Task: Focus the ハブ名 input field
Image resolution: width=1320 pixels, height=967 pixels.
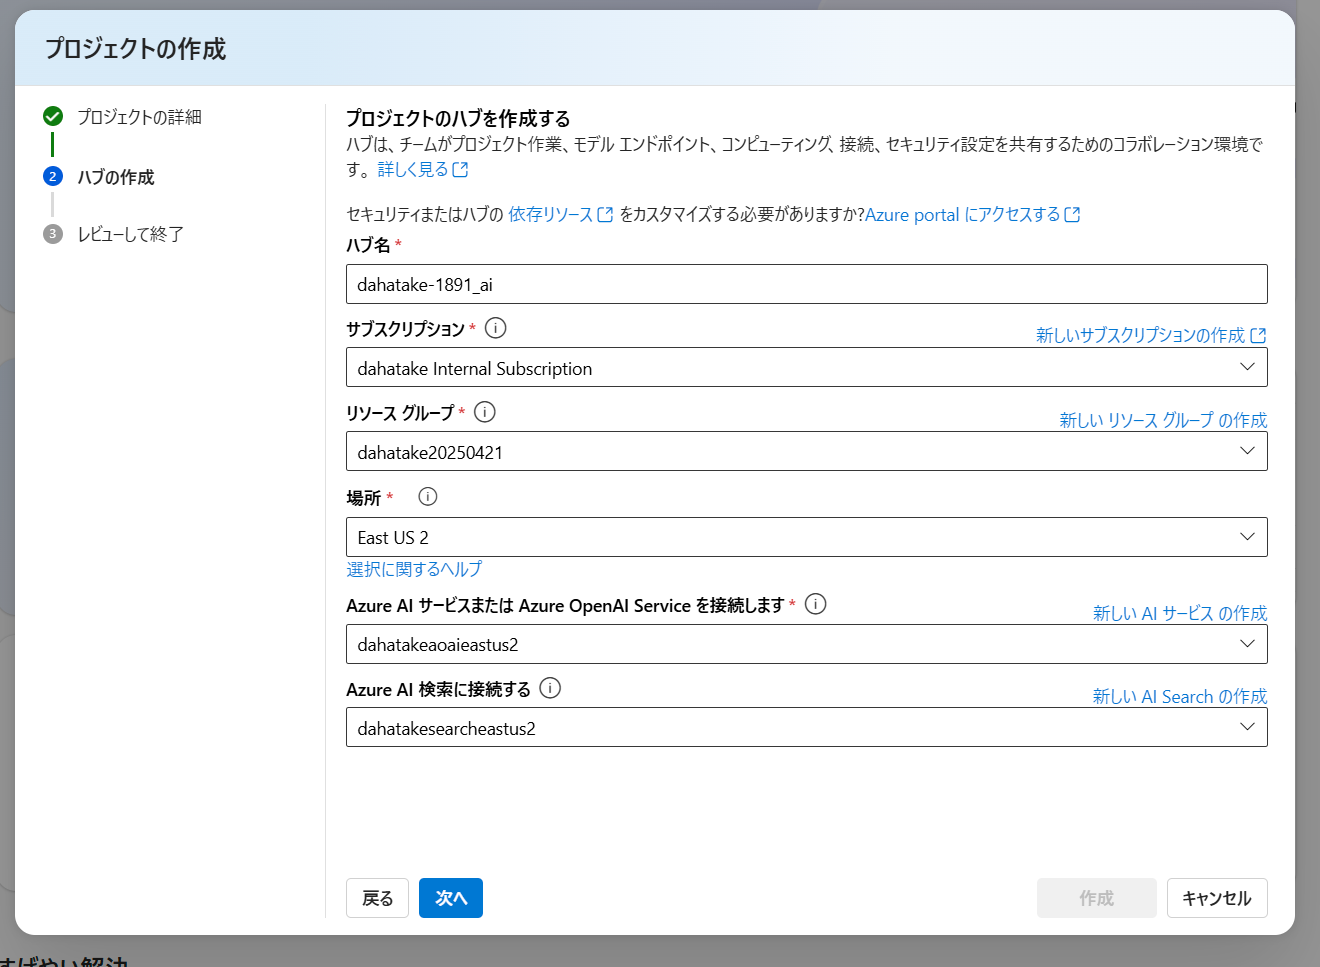Action: click(807, 284)
